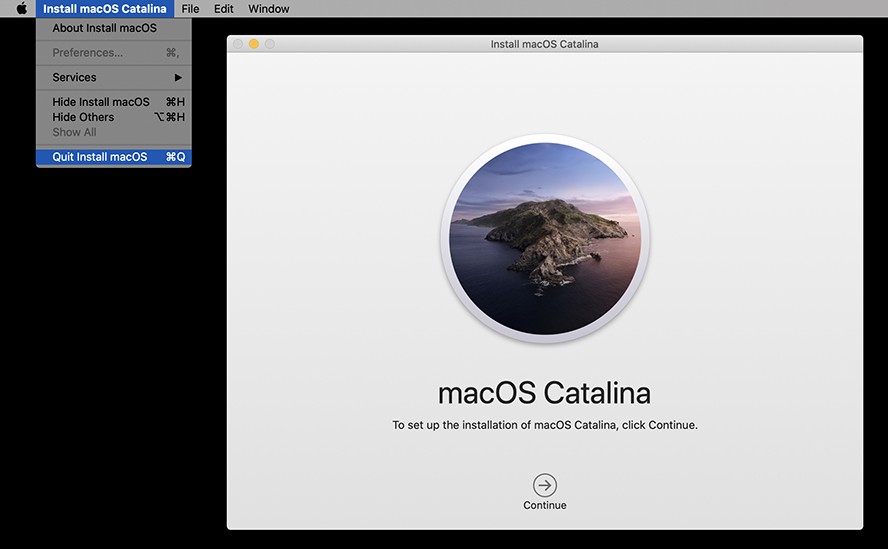The image size is (888, 549).
Task: Click the Continue label
Action: point(545,505)
